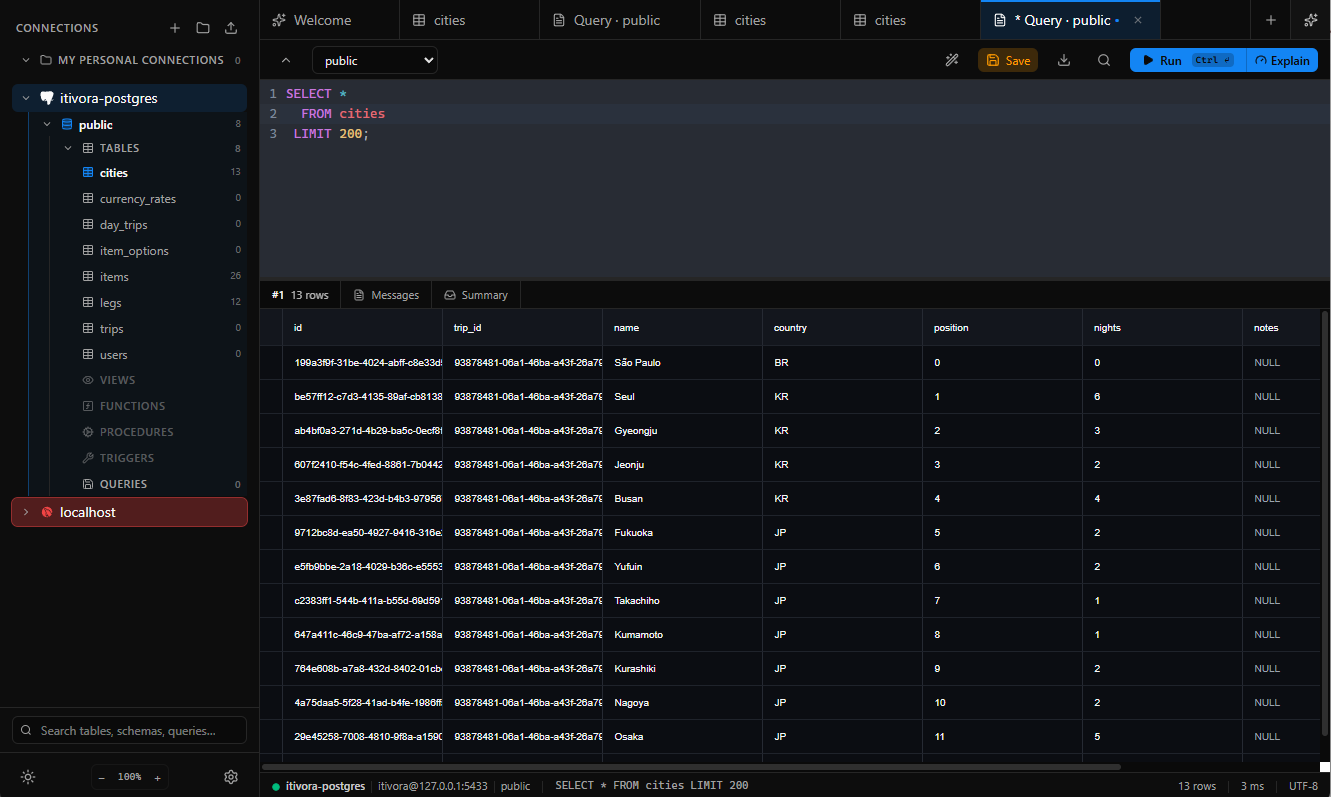Click the search icon in the query editor

pos(1103,60)
